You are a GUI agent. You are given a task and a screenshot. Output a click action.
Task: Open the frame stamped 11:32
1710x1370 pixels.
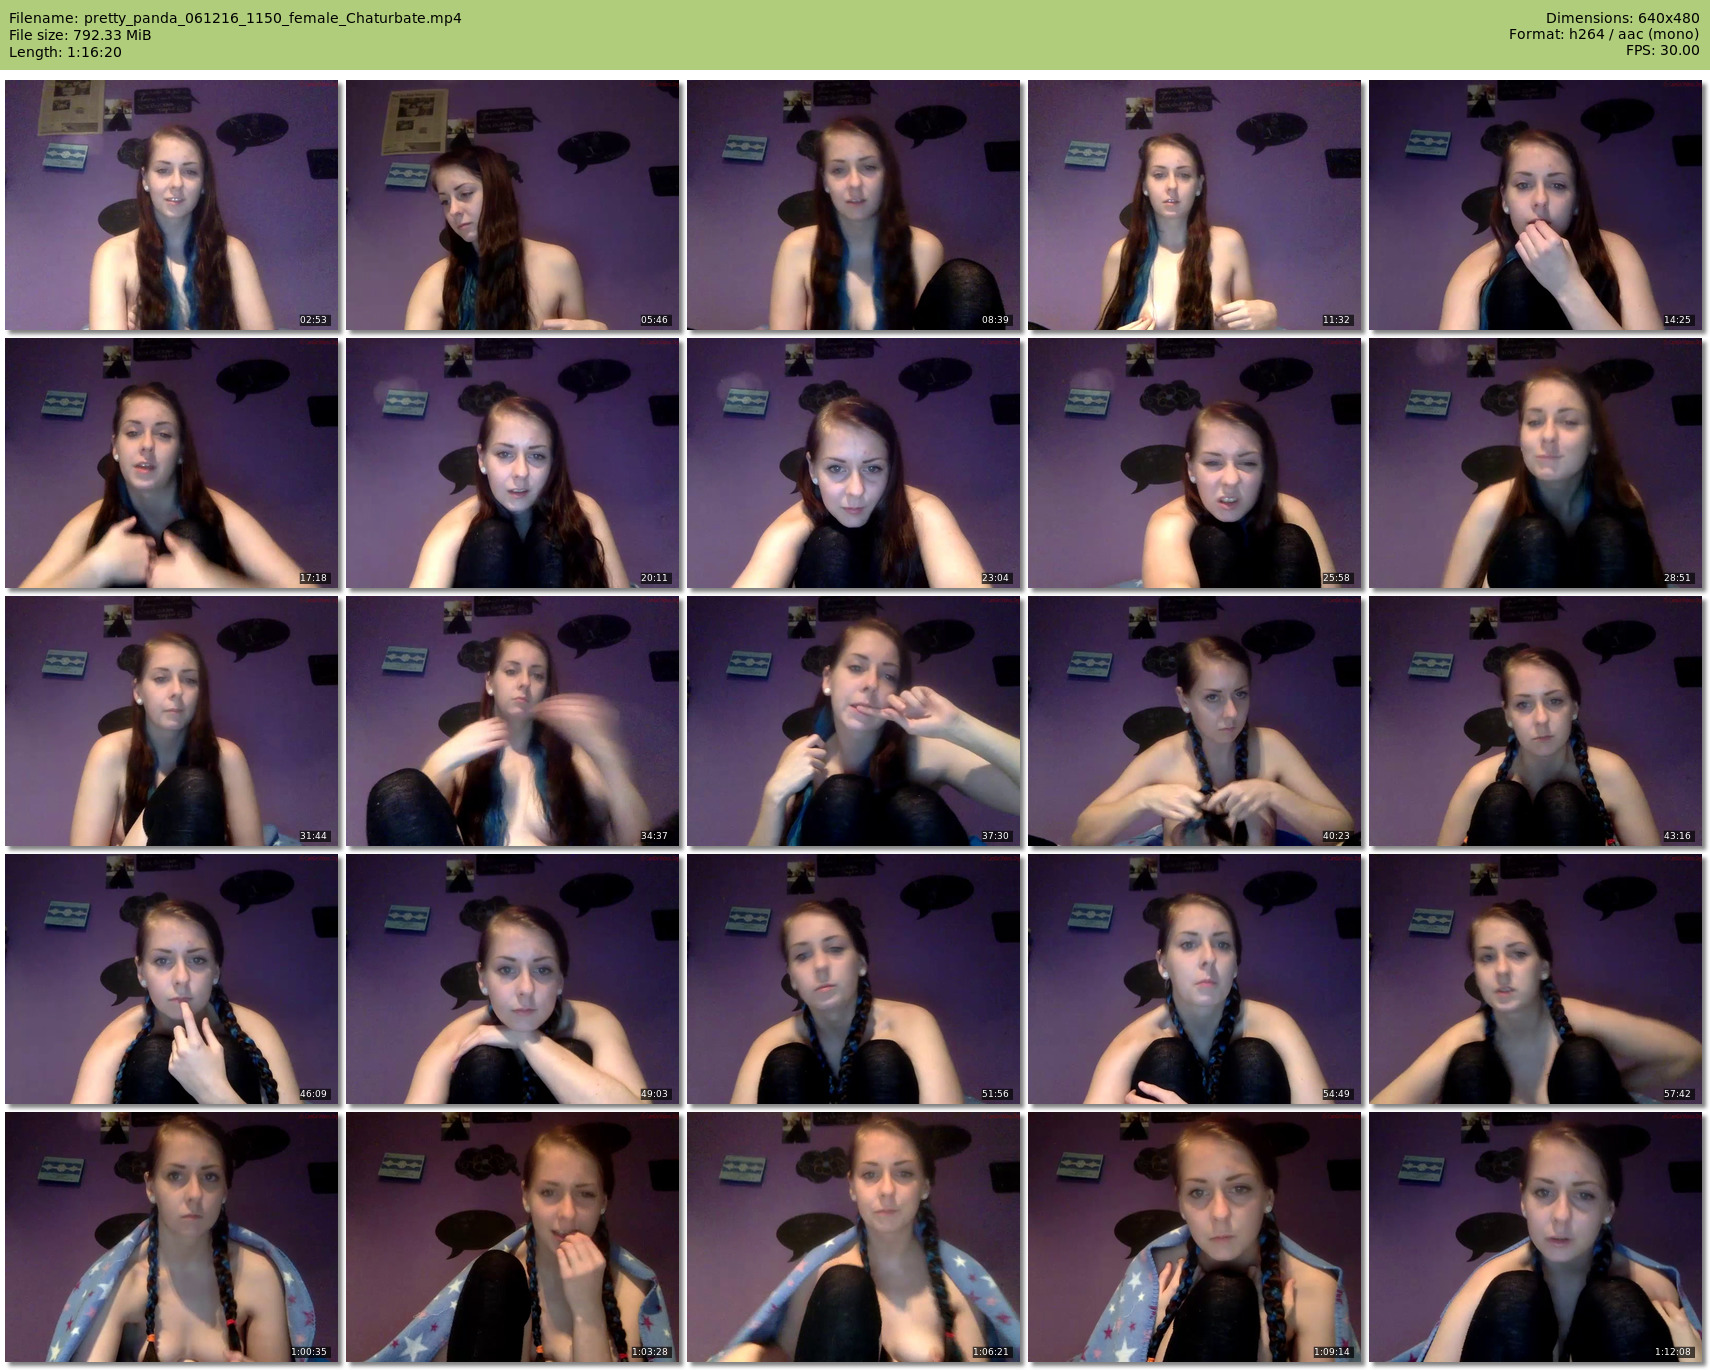coord(1195,205)
